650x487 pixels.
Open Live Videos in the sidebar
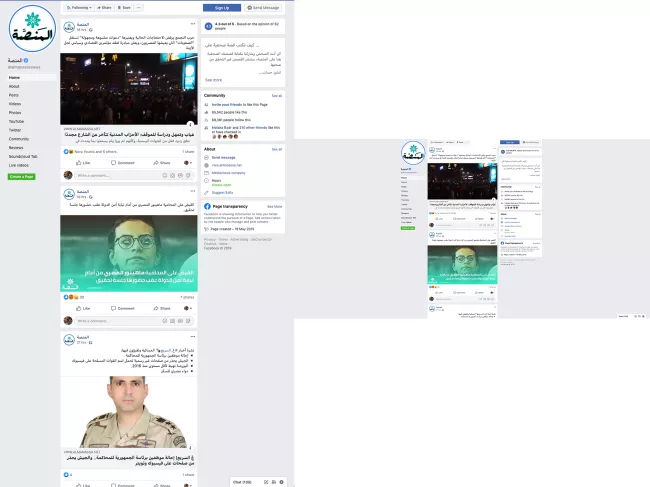point(19,165)
